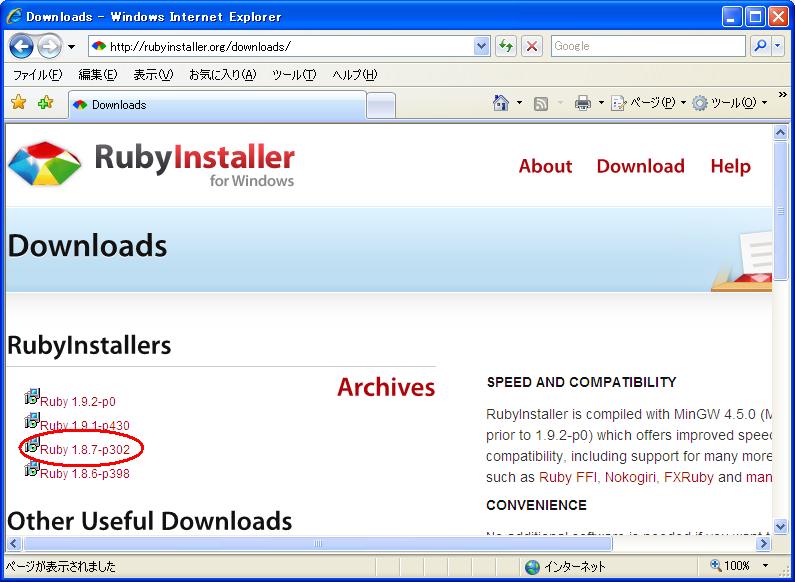Download Ruby 1.8.6-p398 installer
Image resolution: width=795 pixels, height=582 pixels.
point(85,474)
